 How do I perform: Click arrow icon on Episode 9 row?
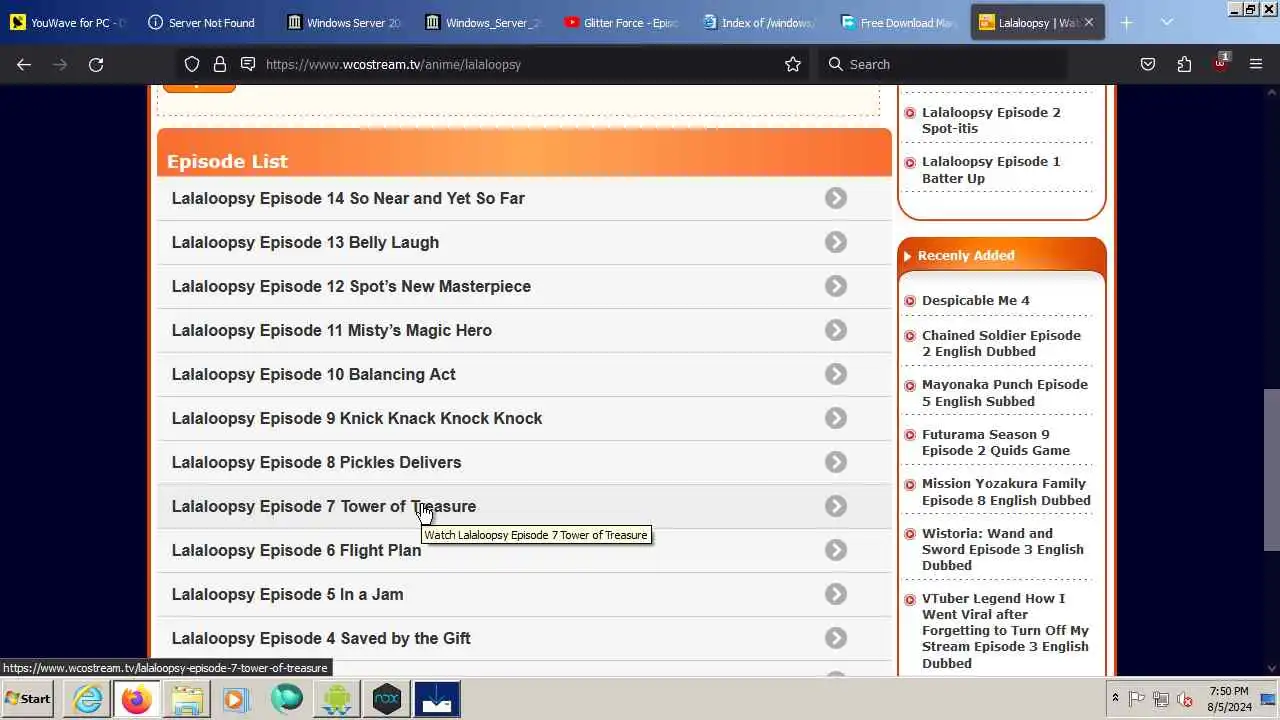coord(836,418)
